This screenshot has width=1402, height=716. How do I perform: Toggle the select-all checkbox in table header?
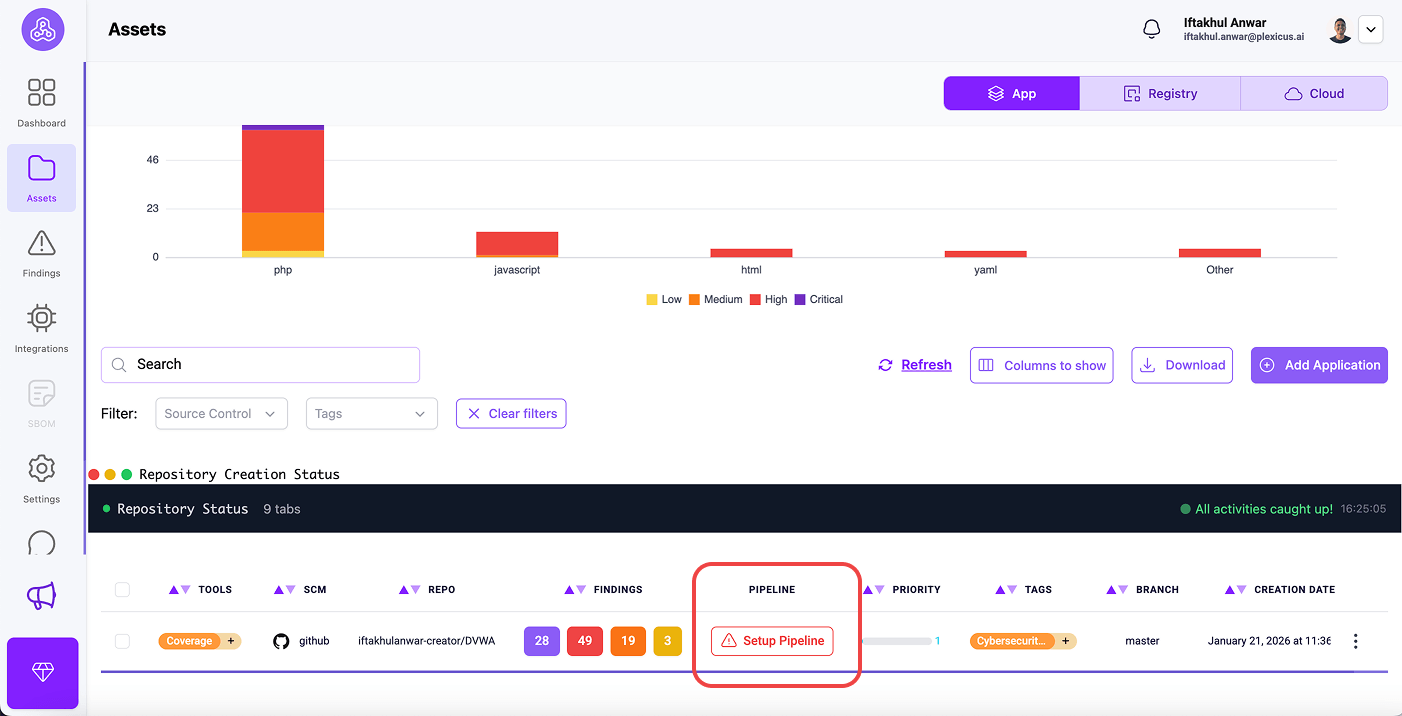coord(122,590)
